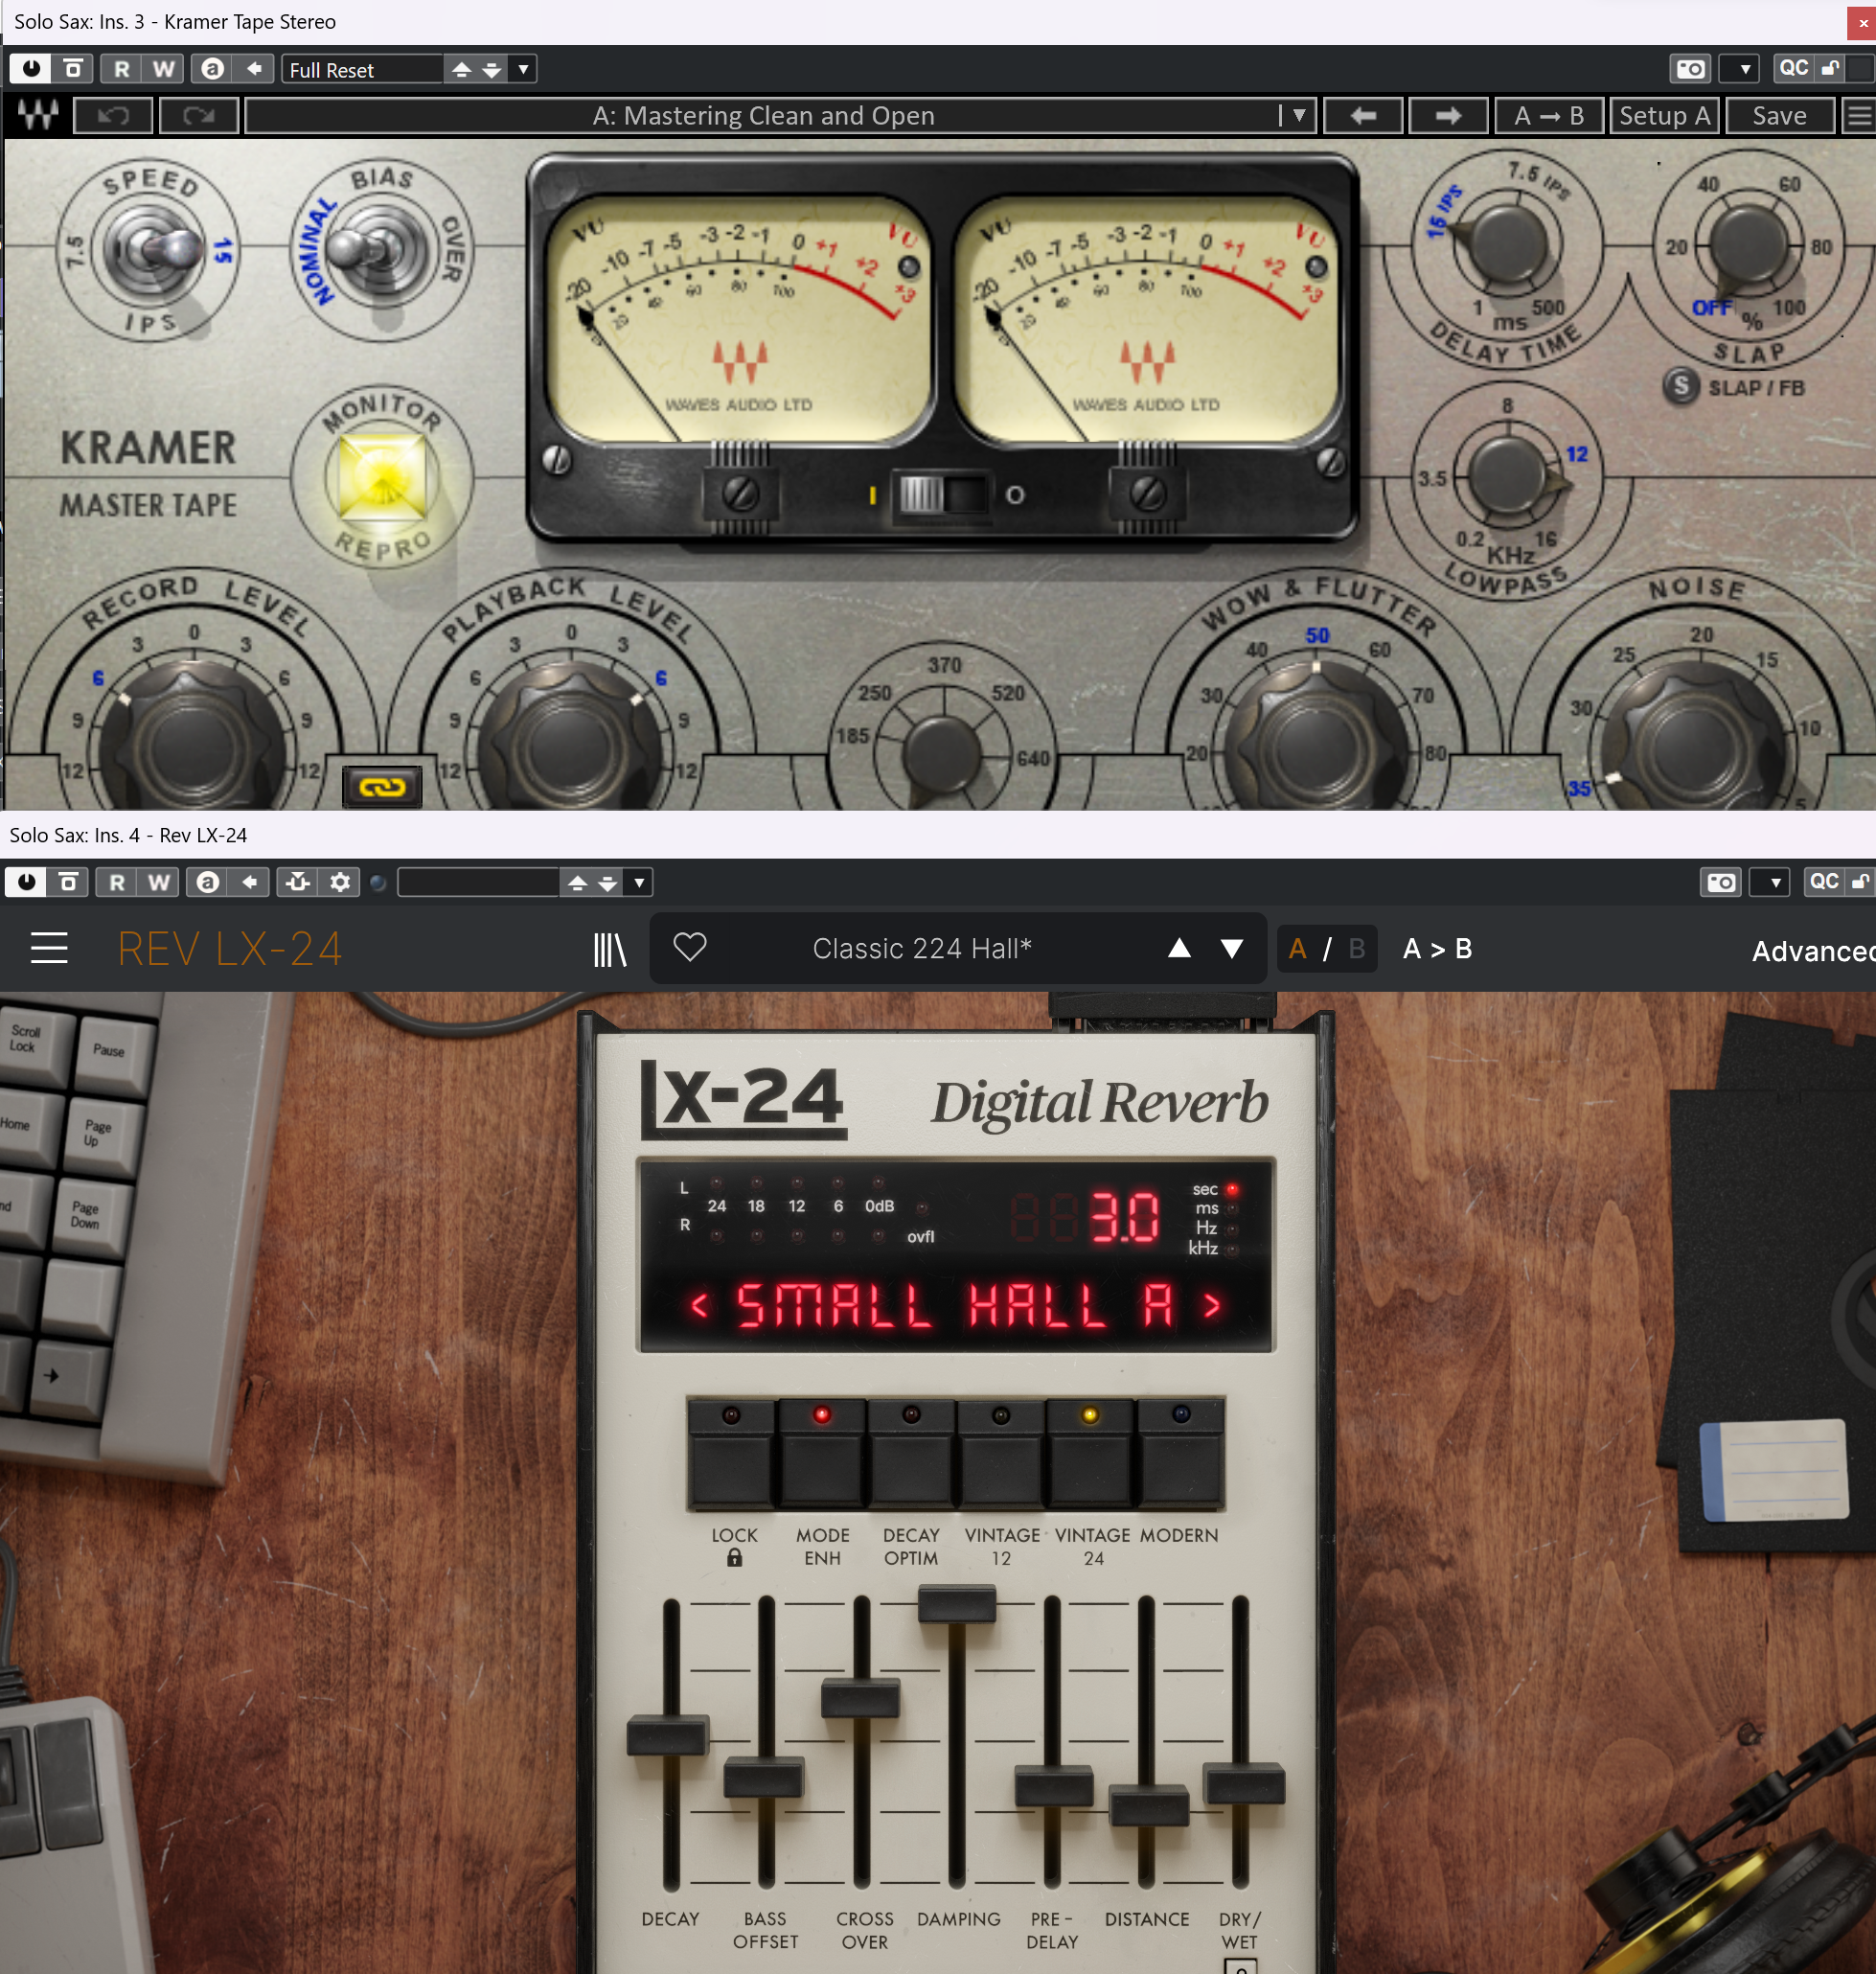This screenshot has width=1876, height=1974.
Task: Open the Advanced panel
Action: coord(1811,951)
